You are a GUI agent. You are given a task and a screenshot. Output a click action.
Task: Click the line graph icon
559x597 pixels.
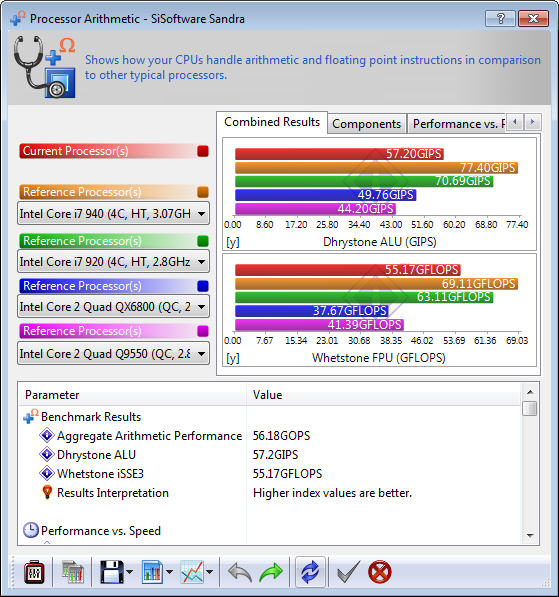[x=192, y=572]
